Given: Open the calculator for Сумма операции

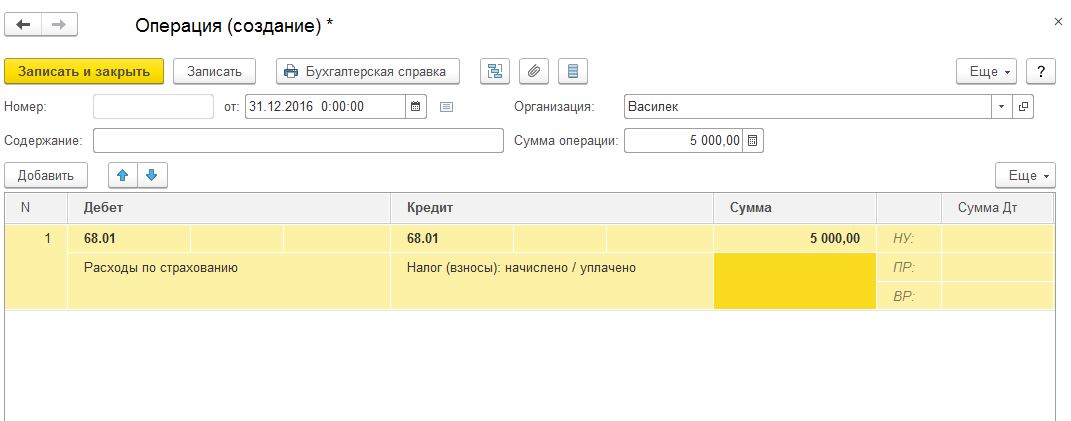Looking at the screenshot, I should [x=753, y=141].
